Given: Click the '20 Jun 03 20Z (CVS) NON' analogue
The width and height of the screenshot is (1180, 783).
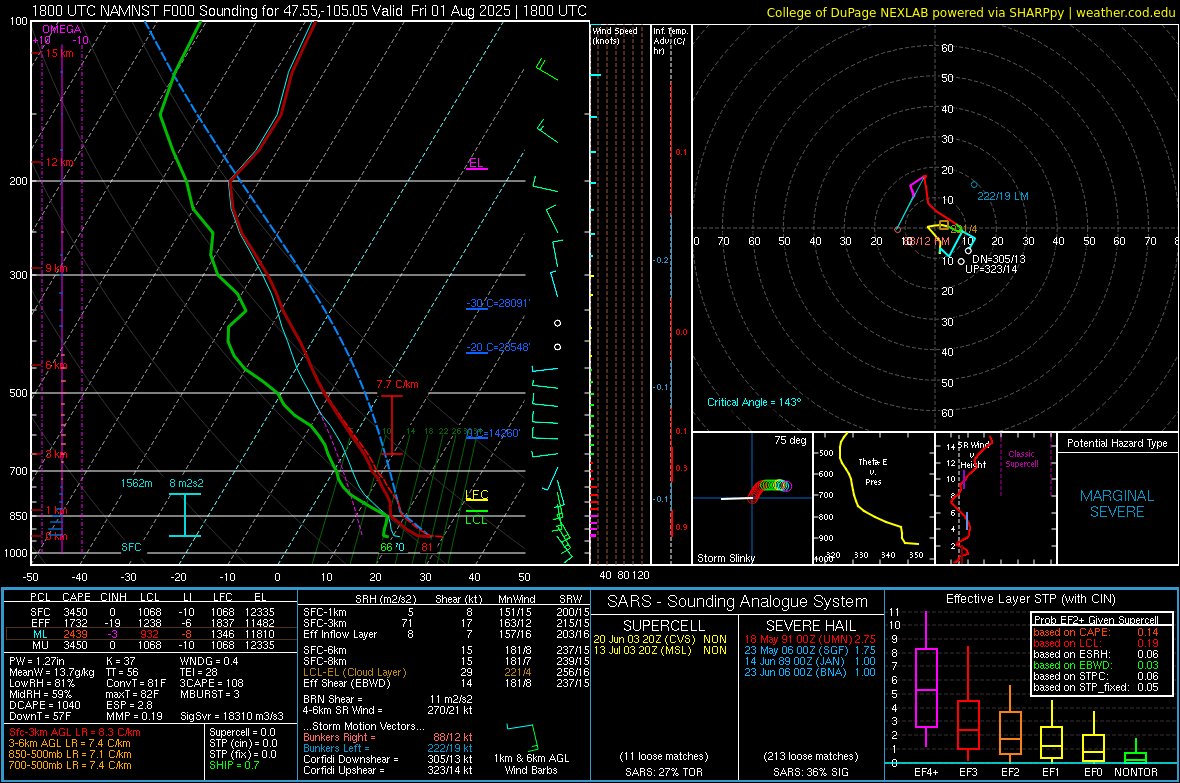Looking at the screenshot, I should coord(660,639).
